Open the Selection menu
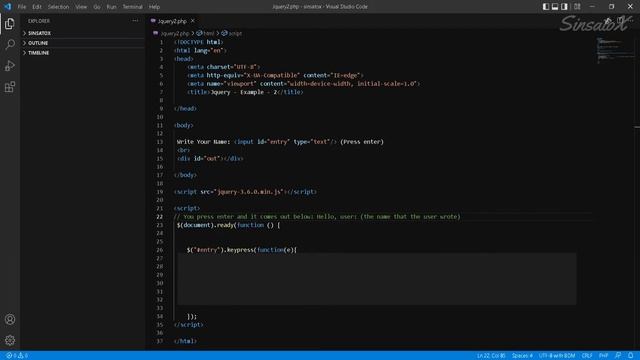The width and height of the screenshot is (640, 360). 58,7
